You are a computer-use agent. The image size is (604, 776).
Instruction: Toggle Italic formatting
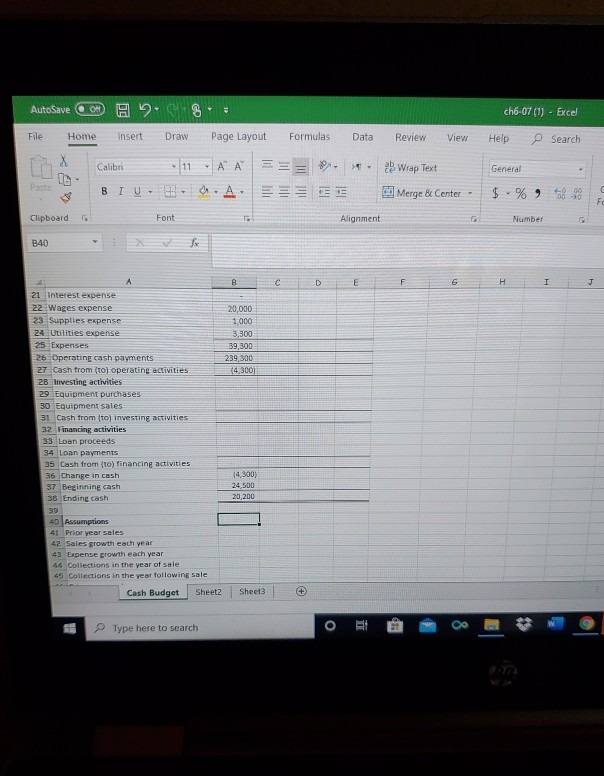(120, 191)
